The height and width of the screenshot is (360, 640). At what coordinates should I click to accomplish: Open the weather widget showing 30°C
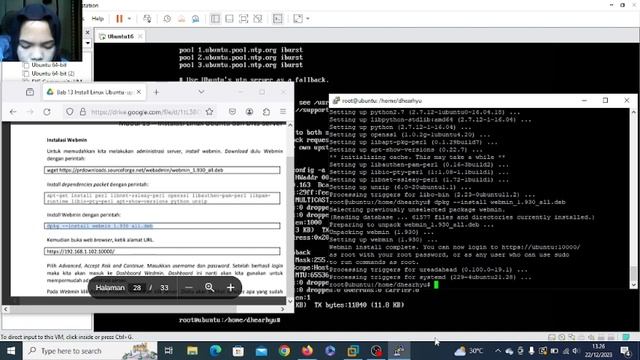pos(469,351)
